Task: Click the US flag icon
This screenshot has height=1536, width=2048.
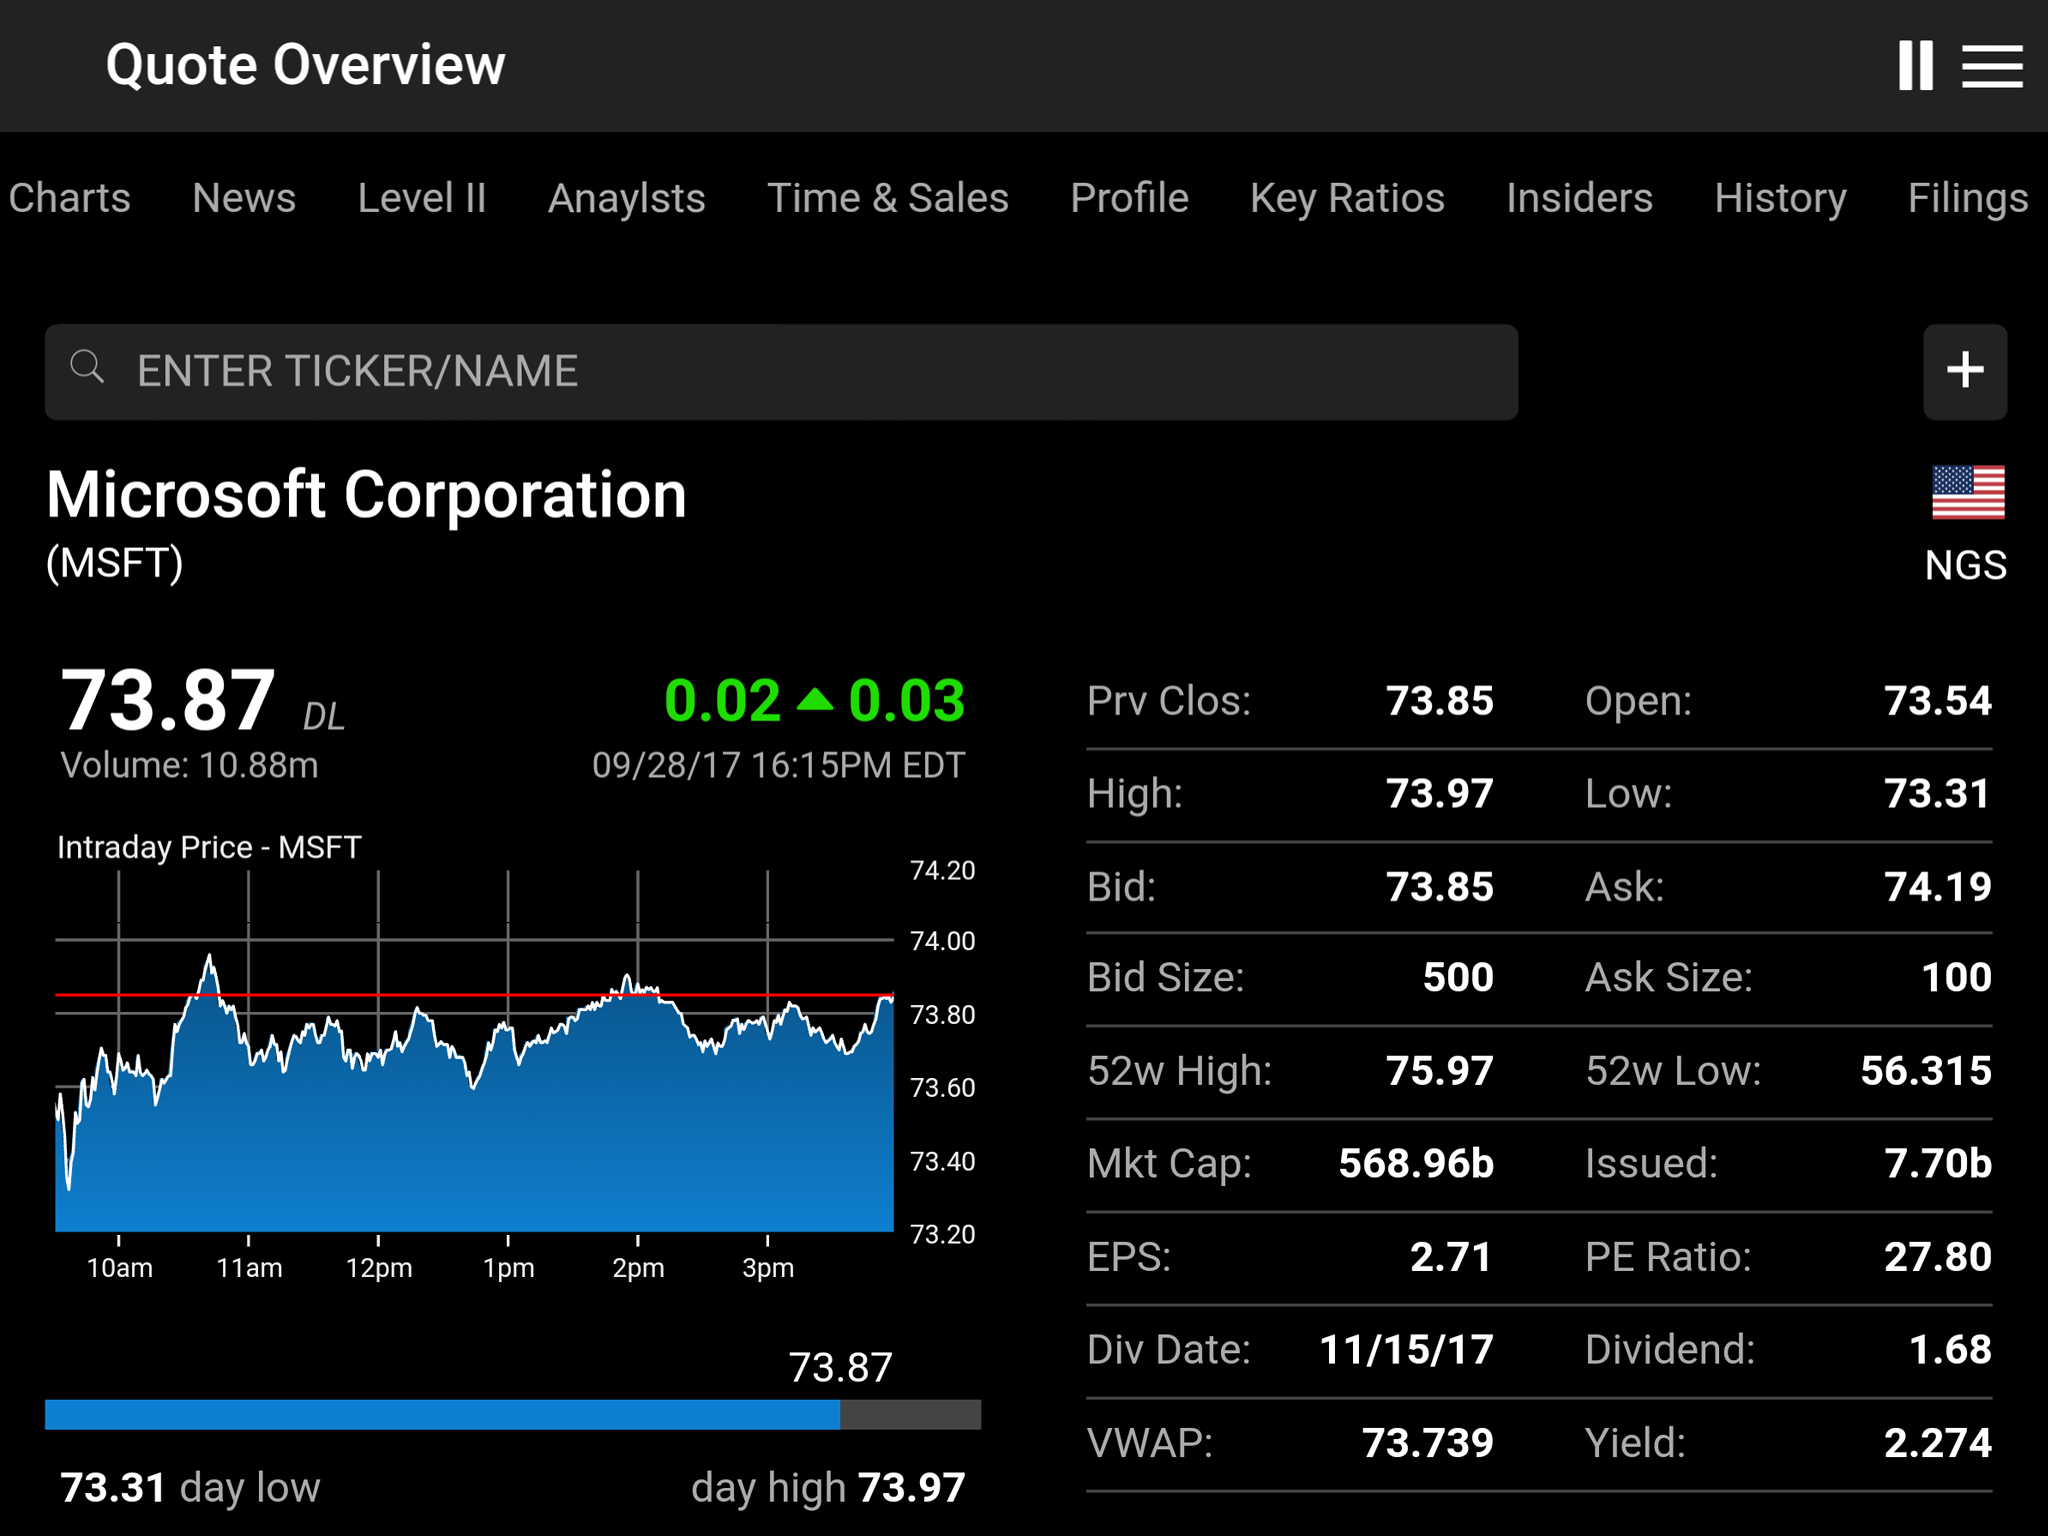Action: pyautogui.click(x=1967, y=493)
